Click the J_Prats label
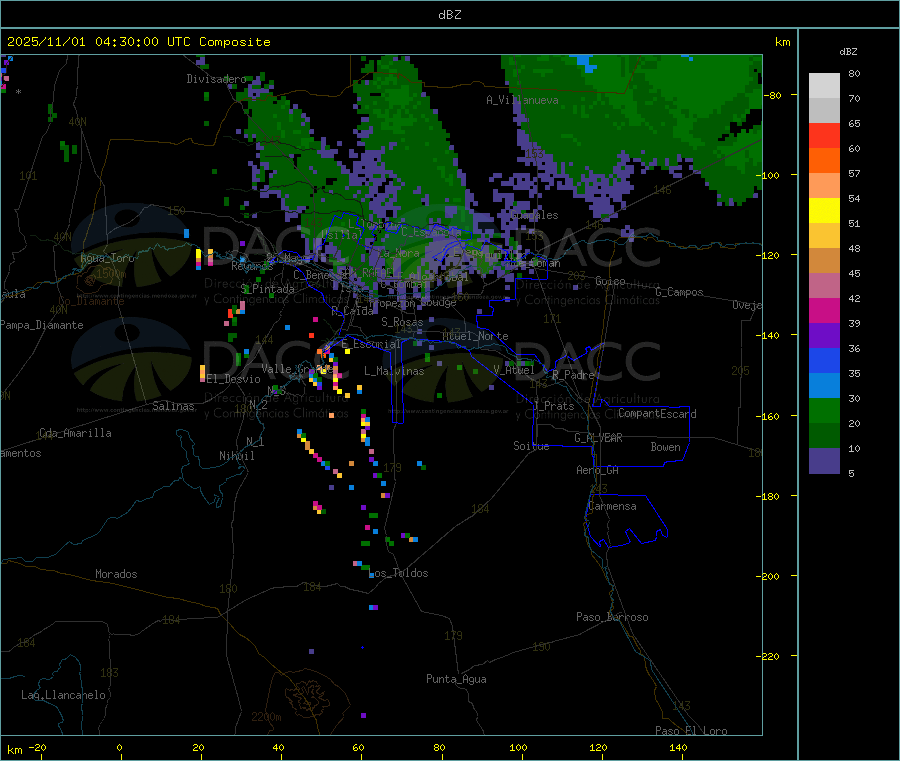The height and width of the screenshot is (761, 900). tap(554, 406)
